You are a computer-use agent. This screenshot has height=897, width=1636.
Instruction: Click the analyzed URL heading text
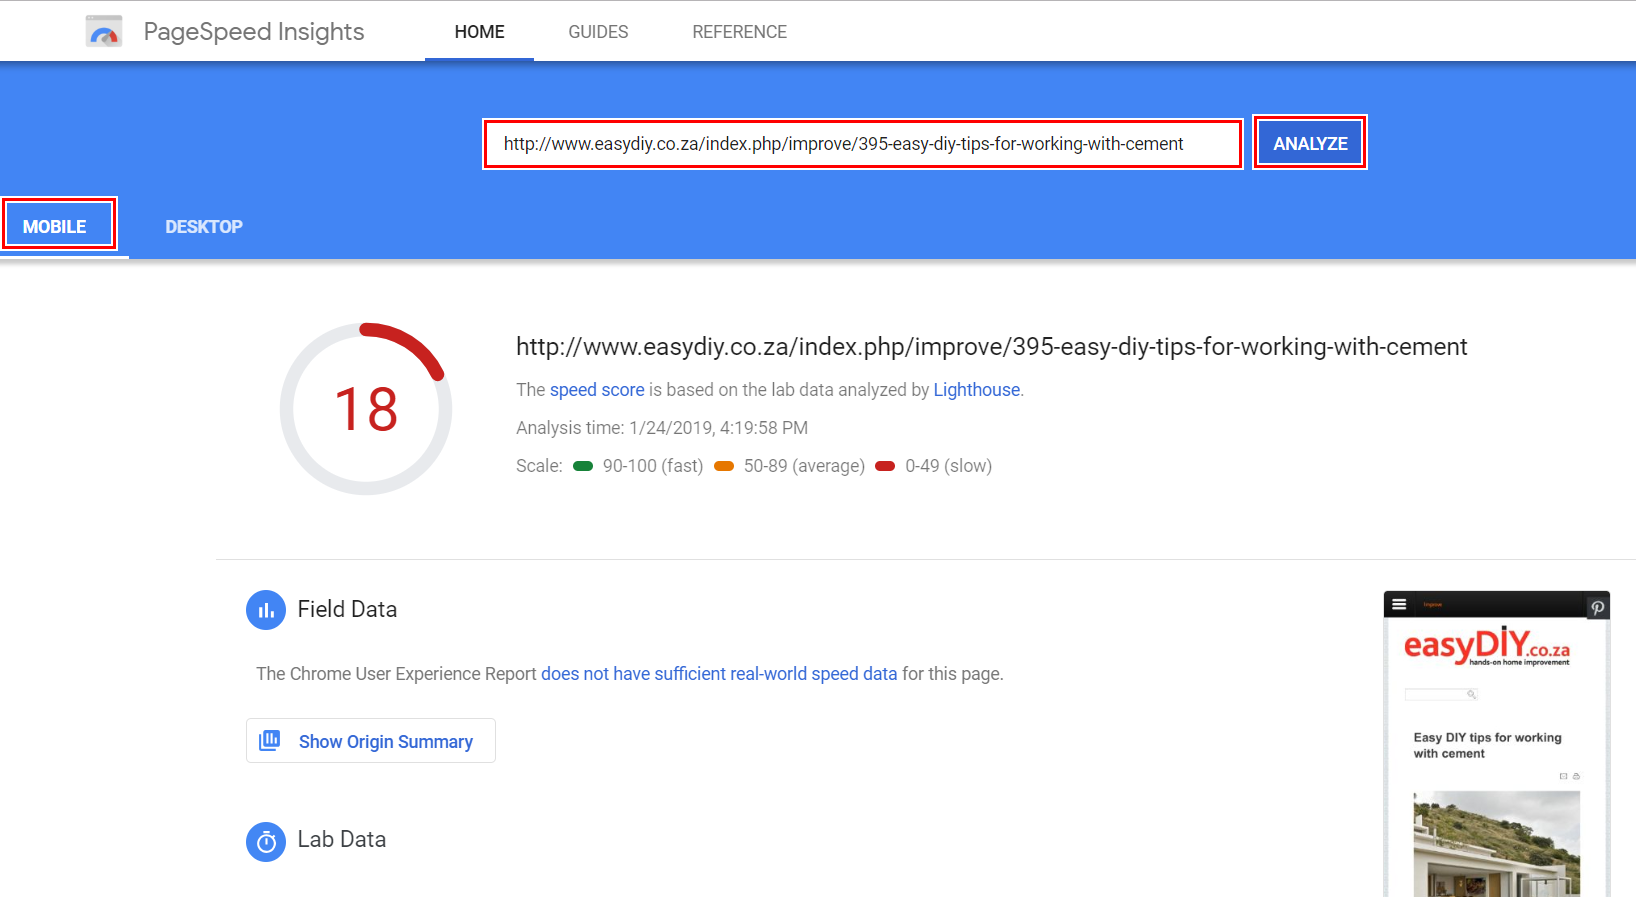pyautogui.click(x=991, y=347)
